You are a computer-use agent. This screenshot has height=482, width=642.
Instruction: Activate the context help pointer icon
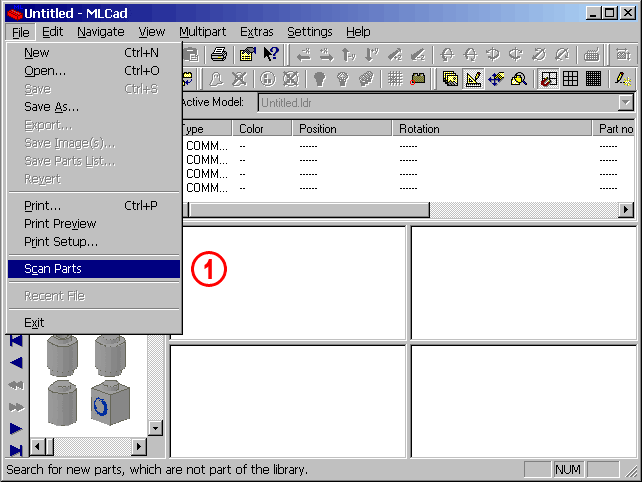[271, 54]
